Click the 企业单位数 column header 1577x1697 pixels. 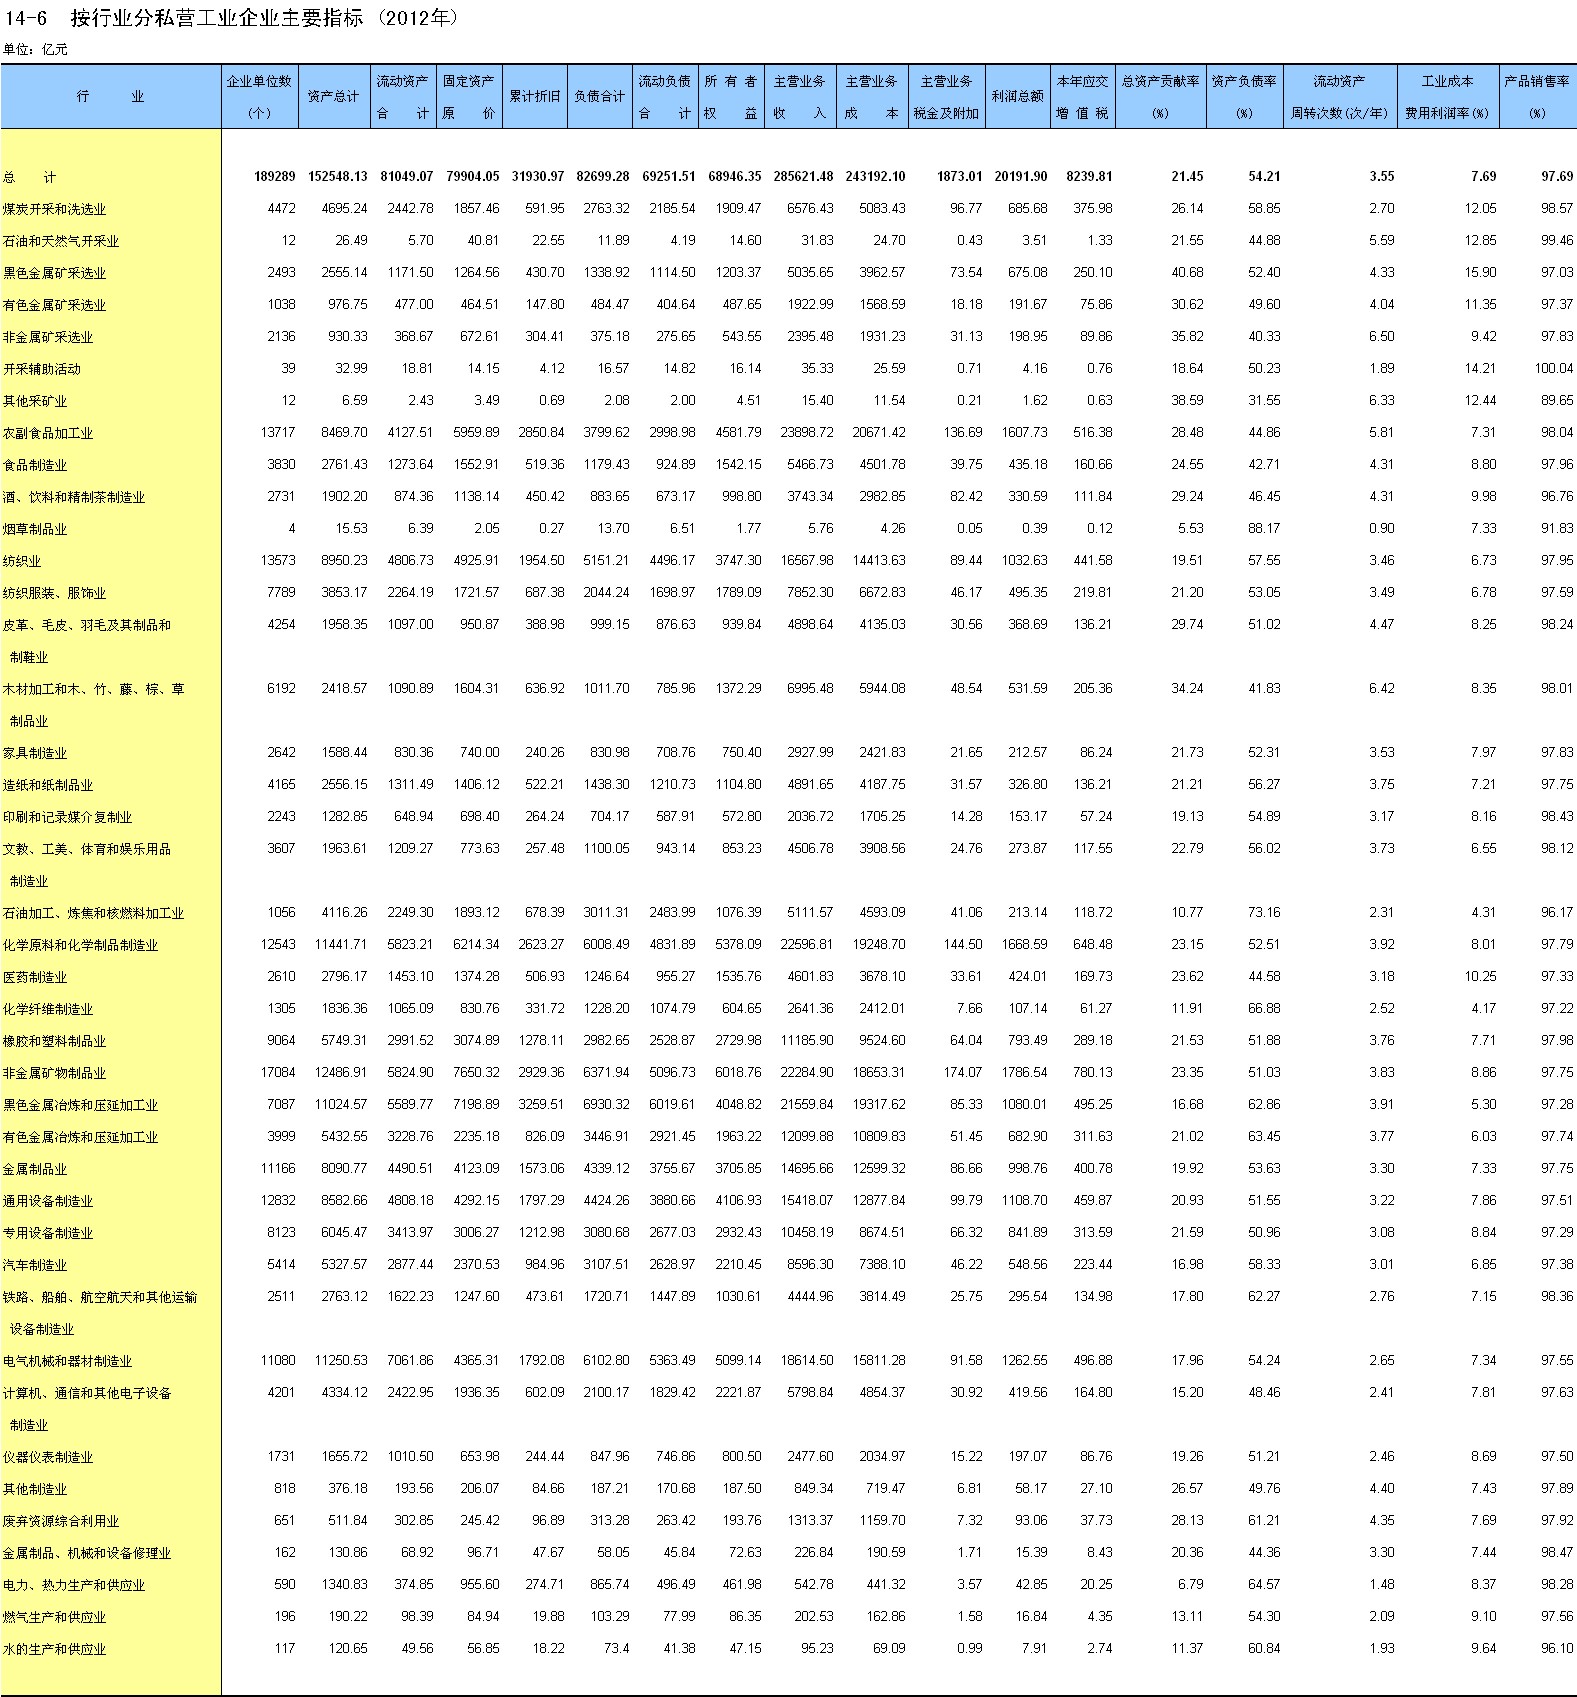click(259, 96)
